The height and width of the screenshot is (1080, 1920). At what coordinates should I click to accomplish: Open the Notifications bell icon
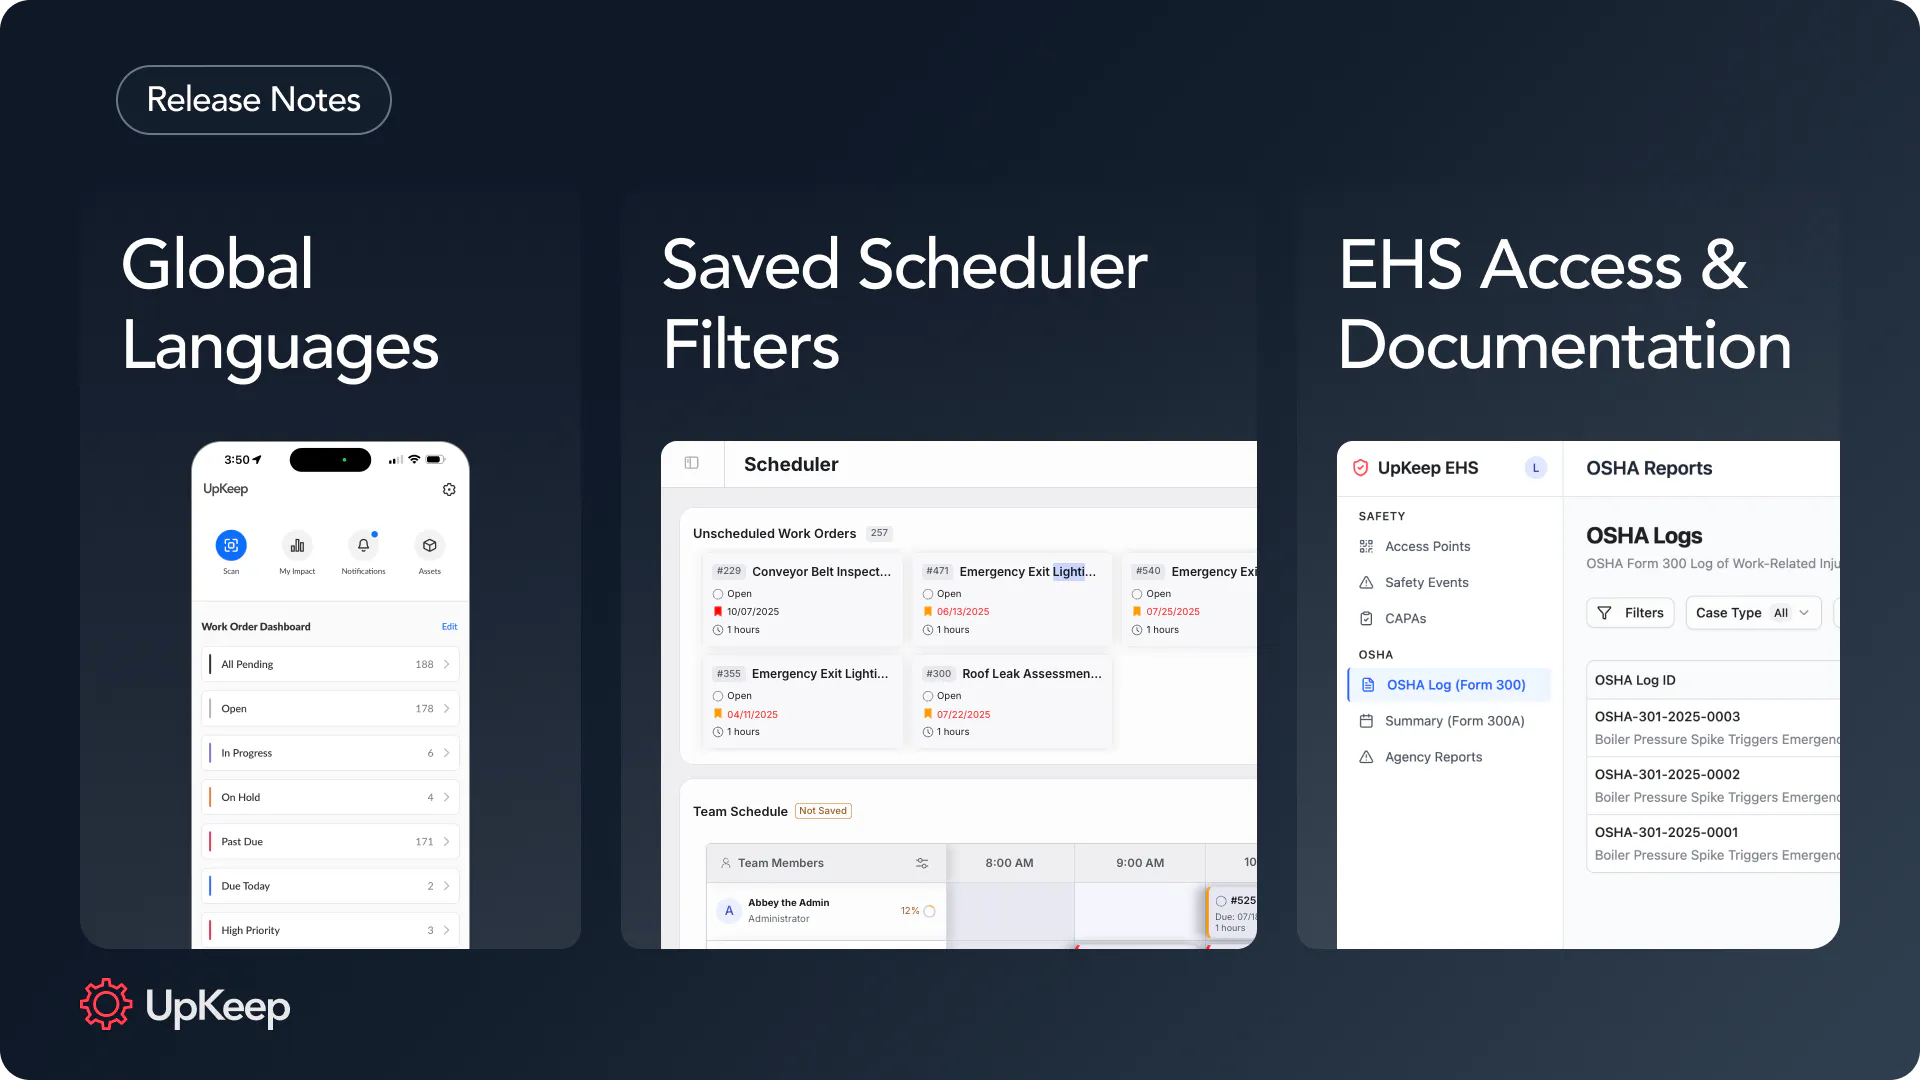coord(363,545)
